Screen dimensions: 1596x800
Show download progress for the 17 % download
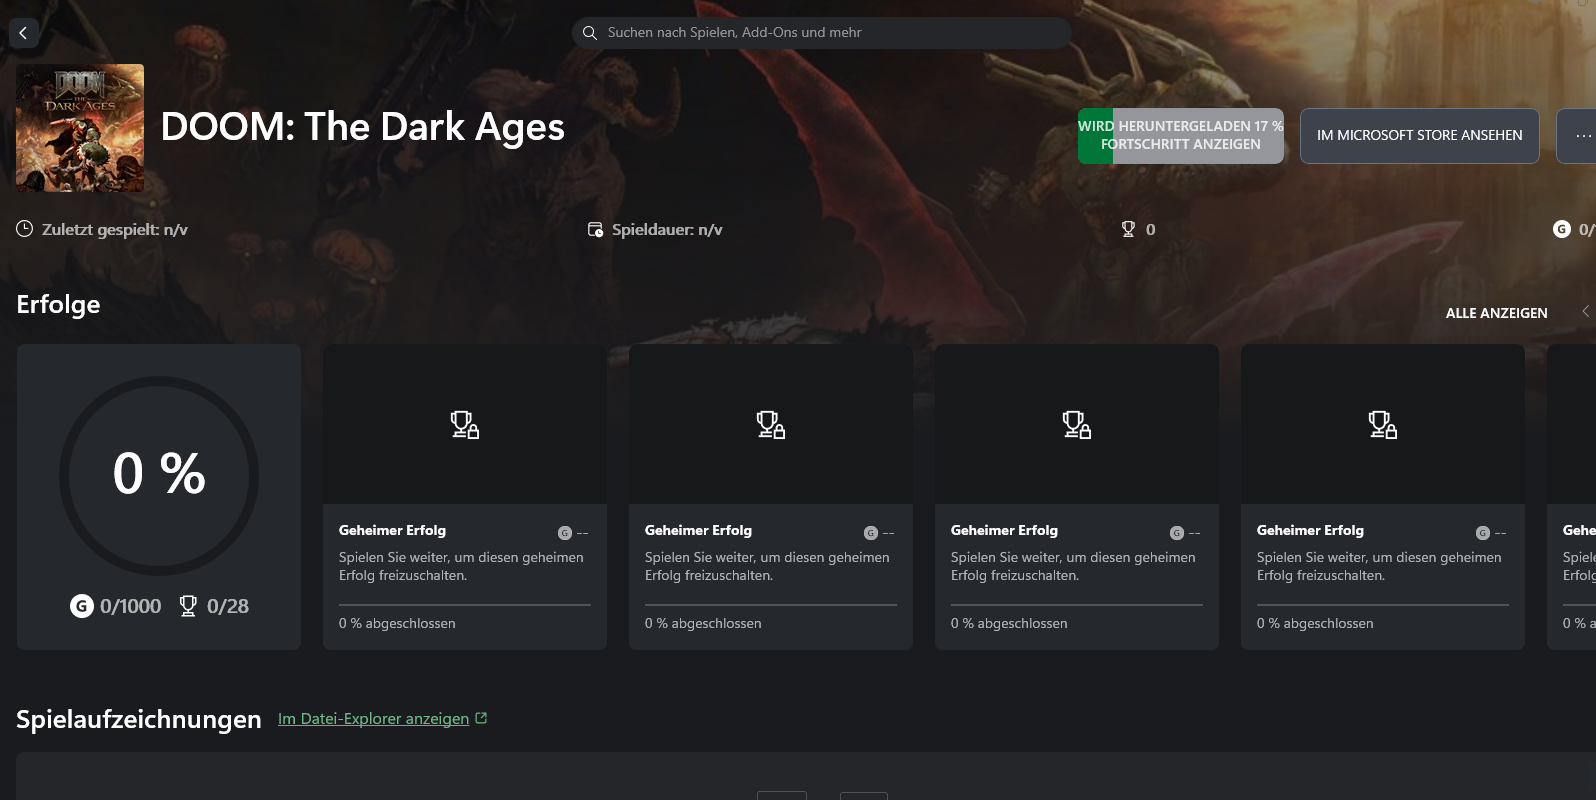1181,136
